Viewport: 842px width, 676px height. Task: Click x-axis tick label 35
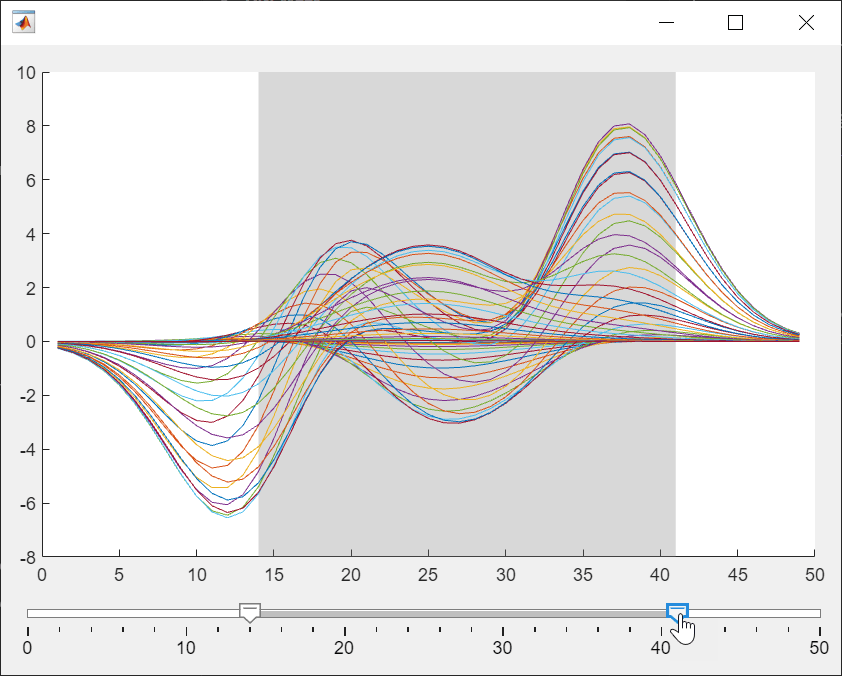583,575
